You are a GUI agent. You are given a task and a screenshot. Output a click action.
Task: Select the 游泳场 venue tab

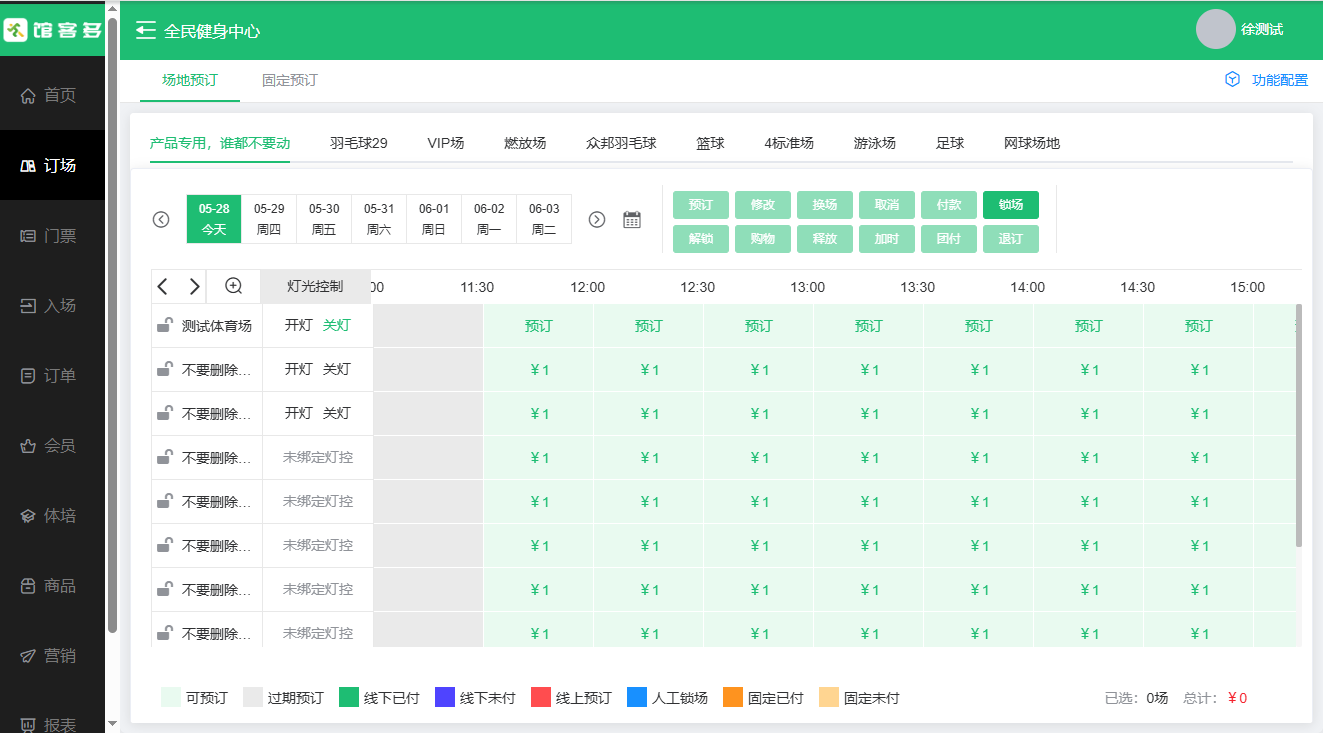(875, 143)
